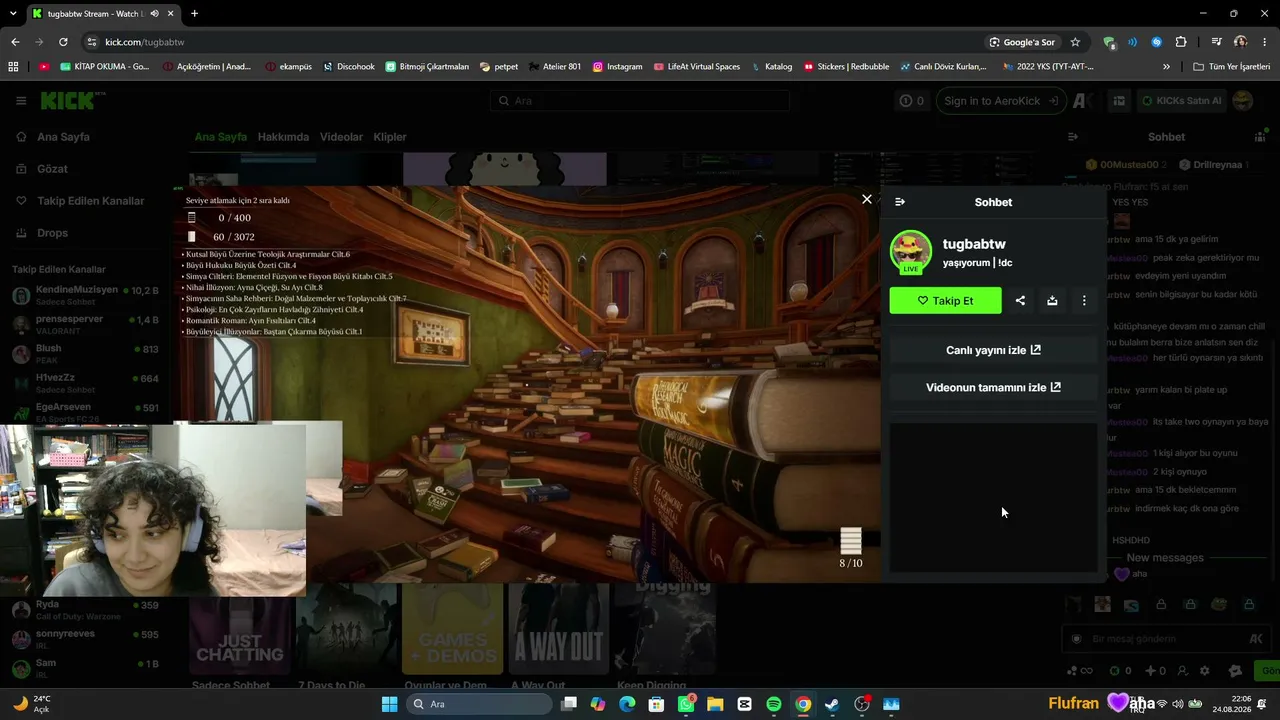Switch to the Videolar channel tab
1280x720 pixels.
341,137
